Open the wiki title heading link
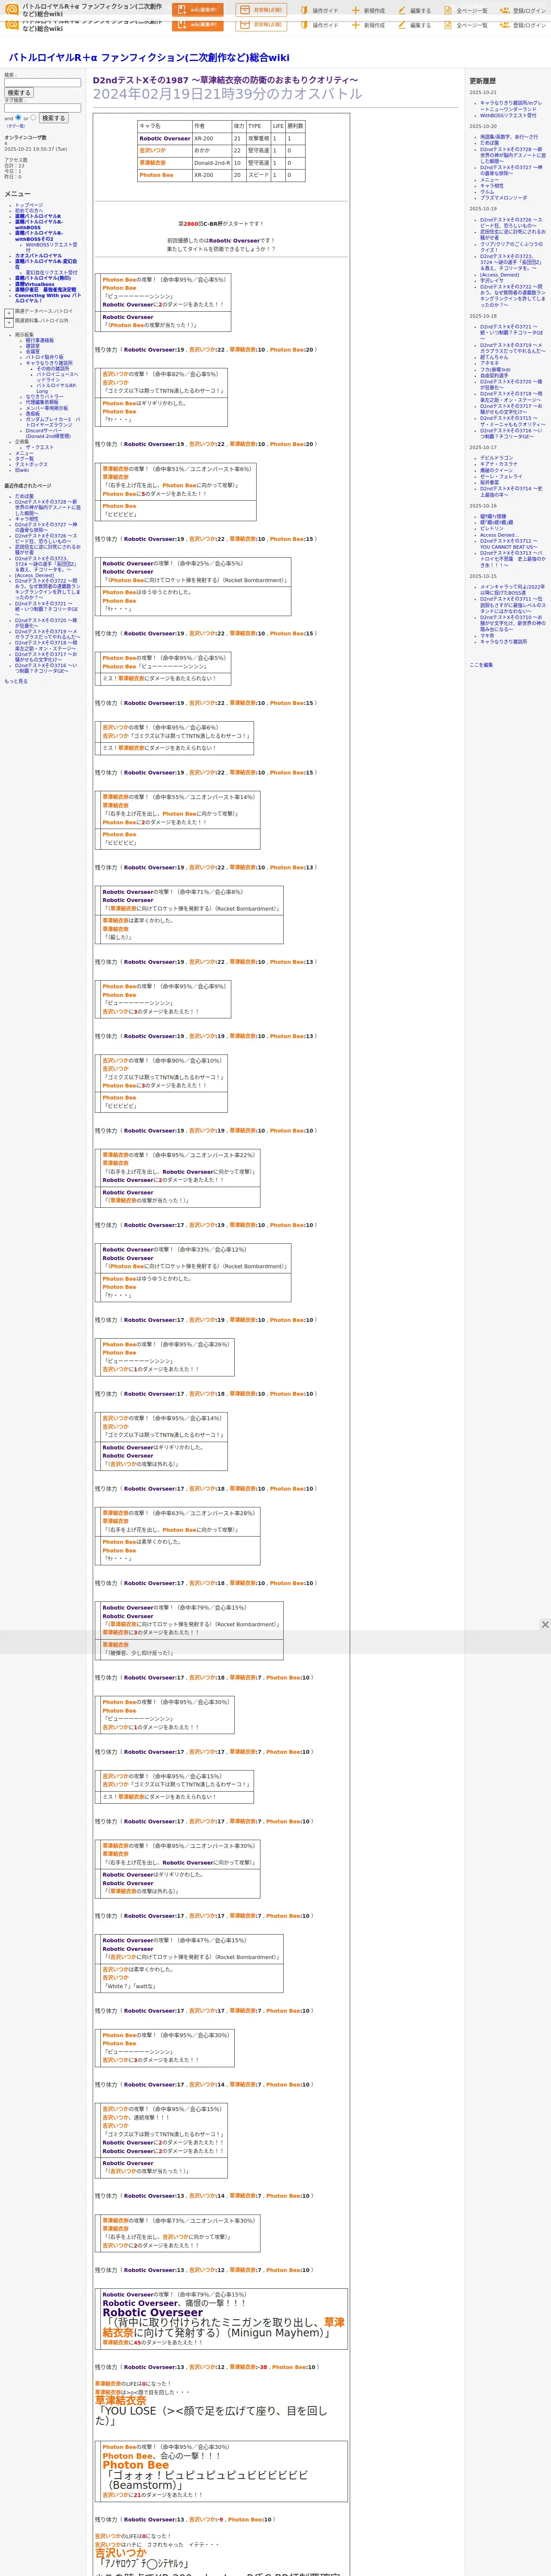The width and height of the screenshot is (551, 2576). (x=149, y=58)
